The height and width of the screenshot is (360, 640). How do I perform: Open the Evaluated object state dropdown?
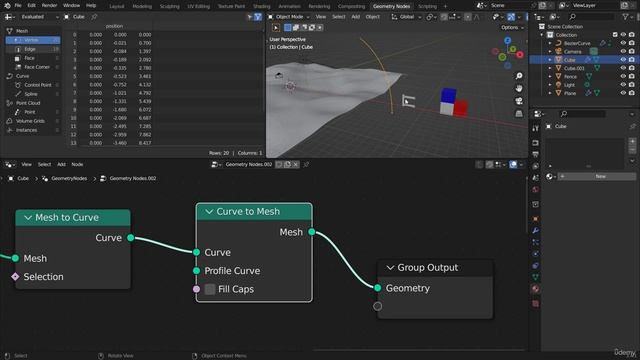coord(40,17)
